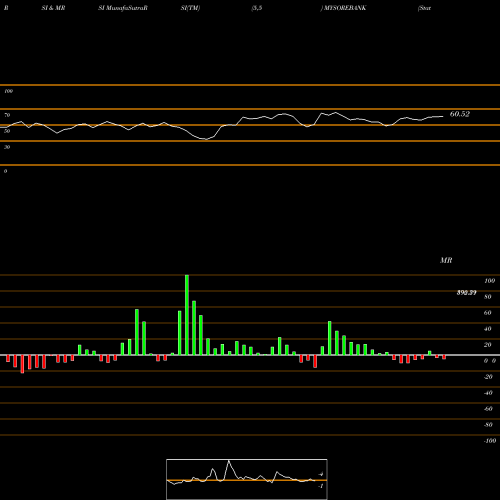Click the end of the RSI line

(x=443, y=116)
